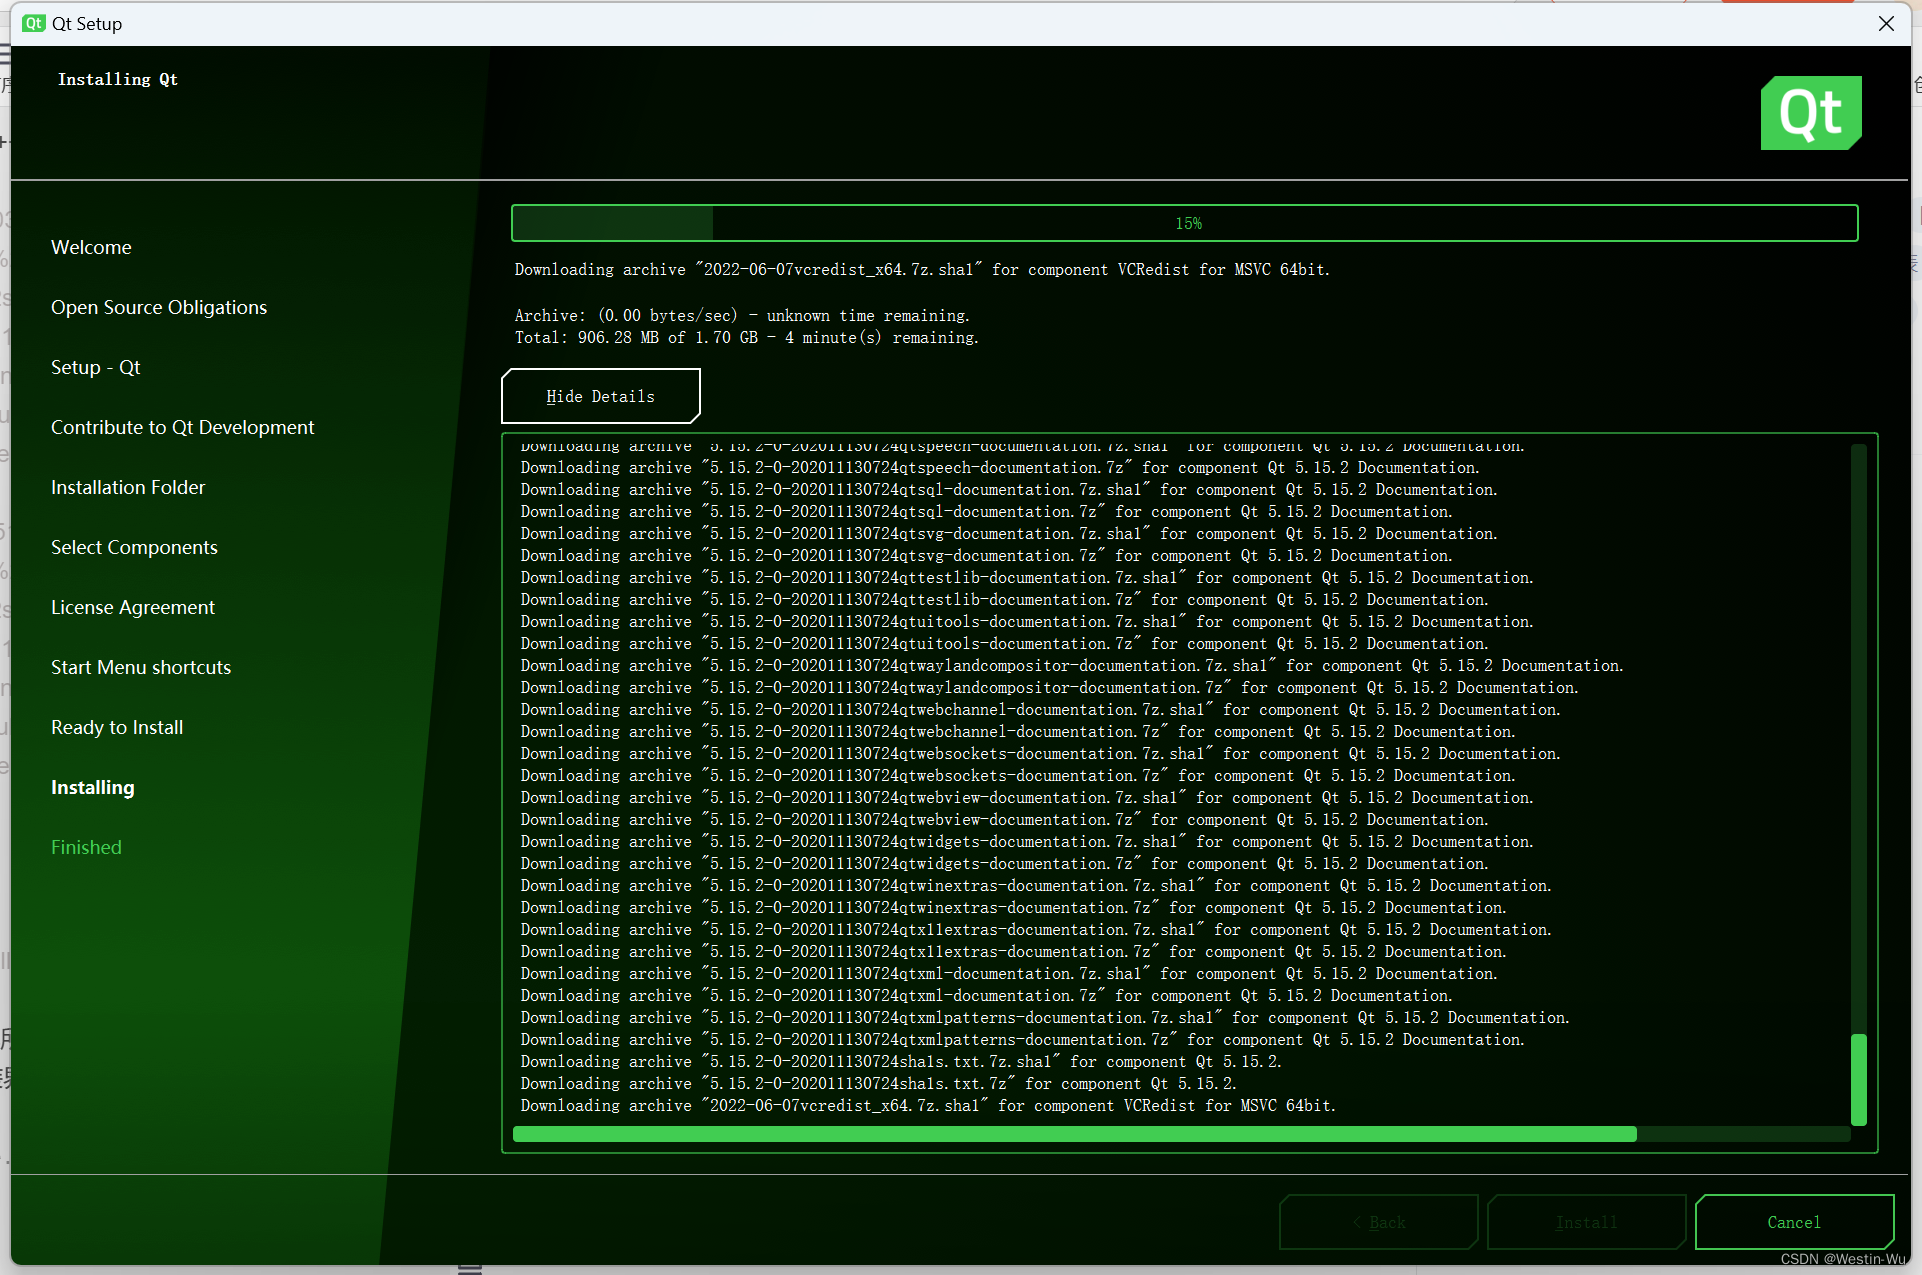Click log line qtsvg-documentation.7z
1922x1275 pixels.
(x=986, y=555)
